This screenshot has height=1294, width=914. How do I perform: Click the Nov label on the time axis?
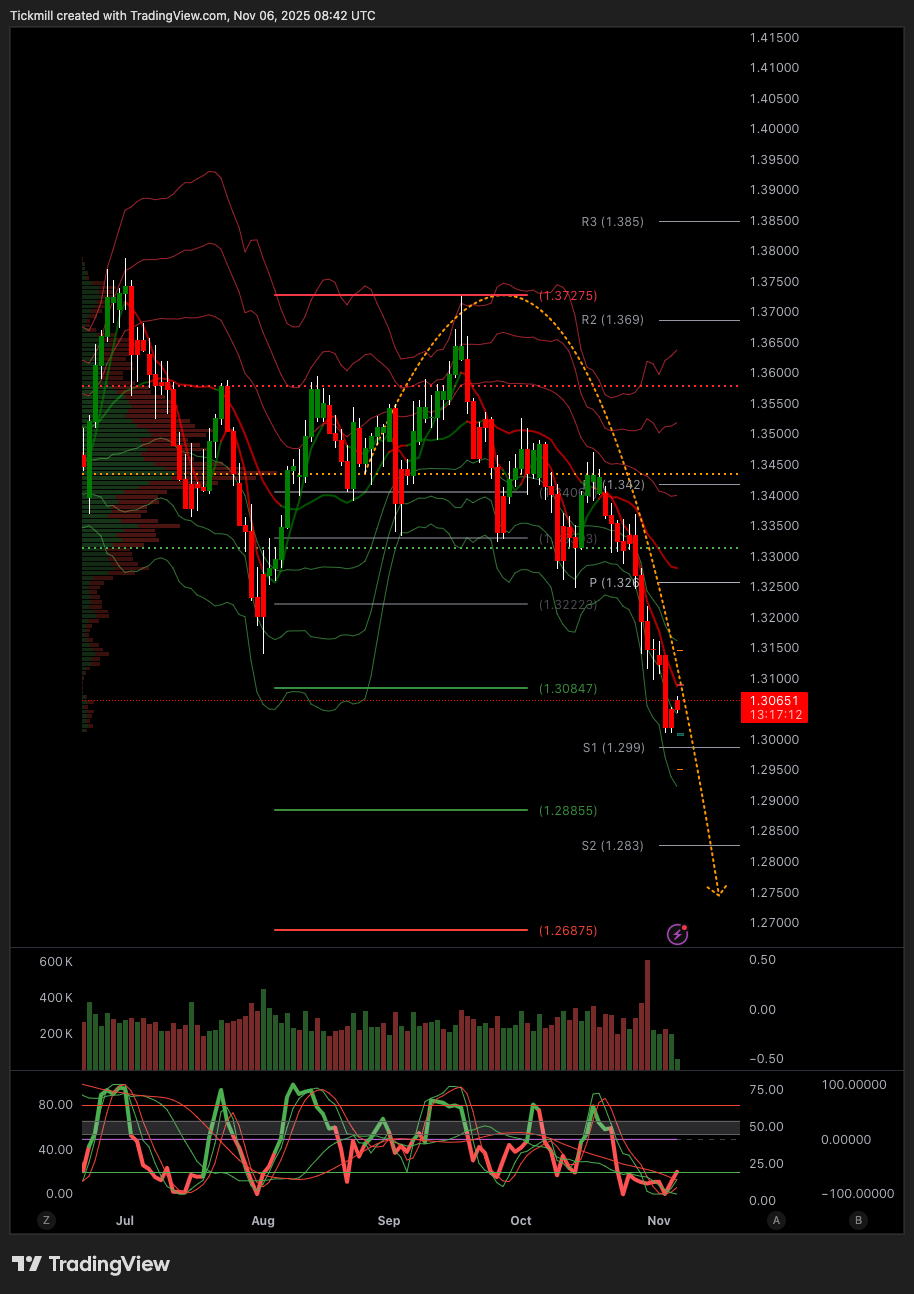point(657,1220)
